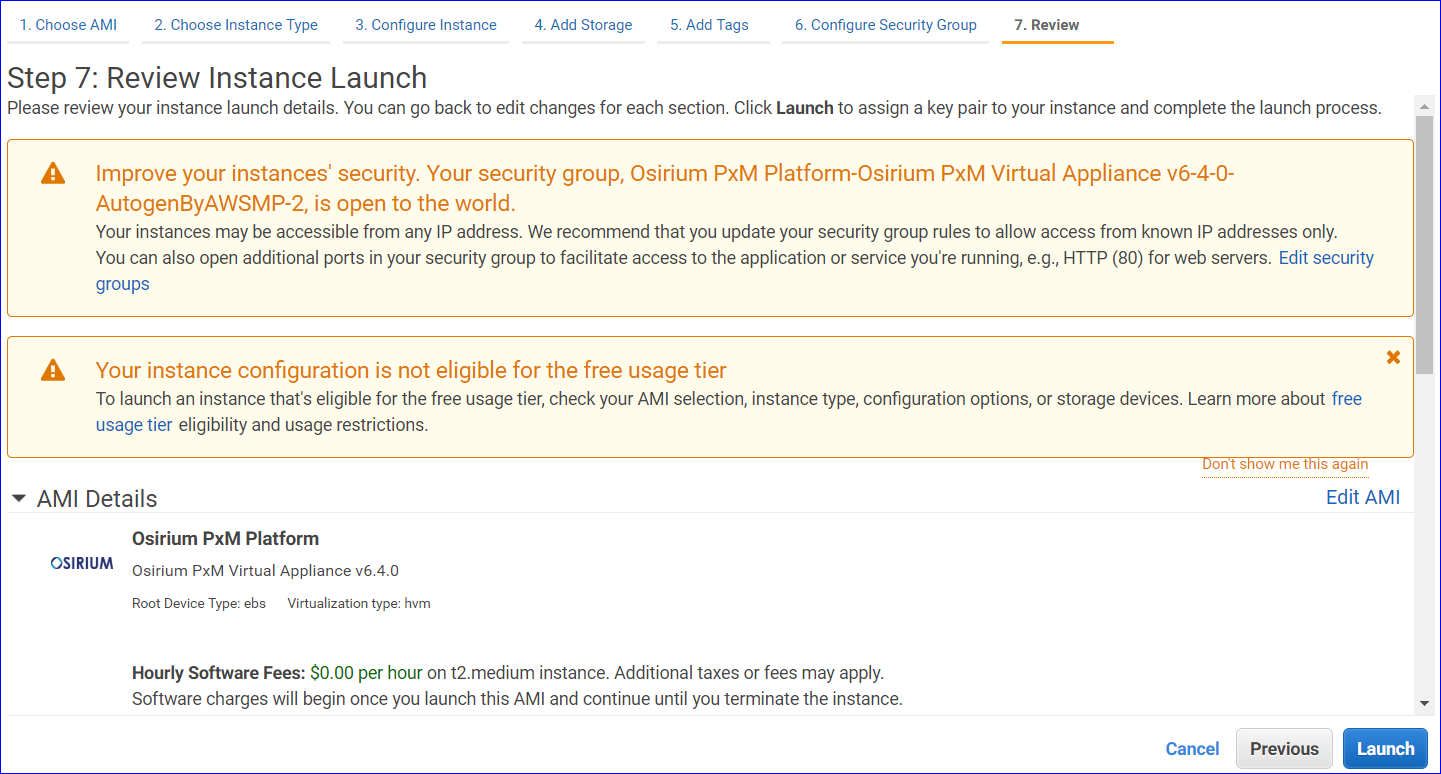This screenshot has height=774, width=1441.
Task: Click Don't show me this again
Action: point(1285,464)
